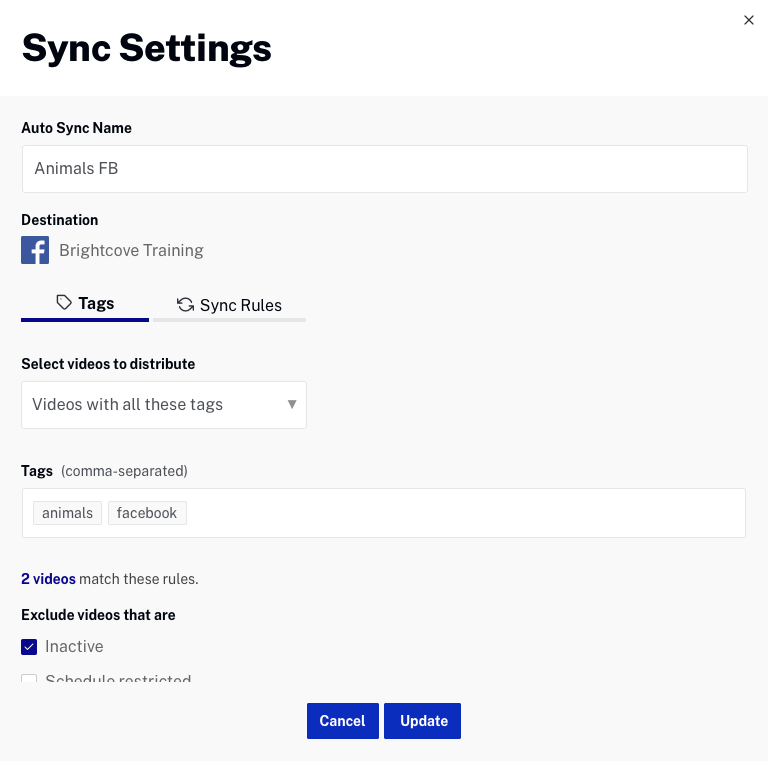The image size is (768, 761).
Task: Open the Sync Rules tab
Action: (x=229, y=305)
